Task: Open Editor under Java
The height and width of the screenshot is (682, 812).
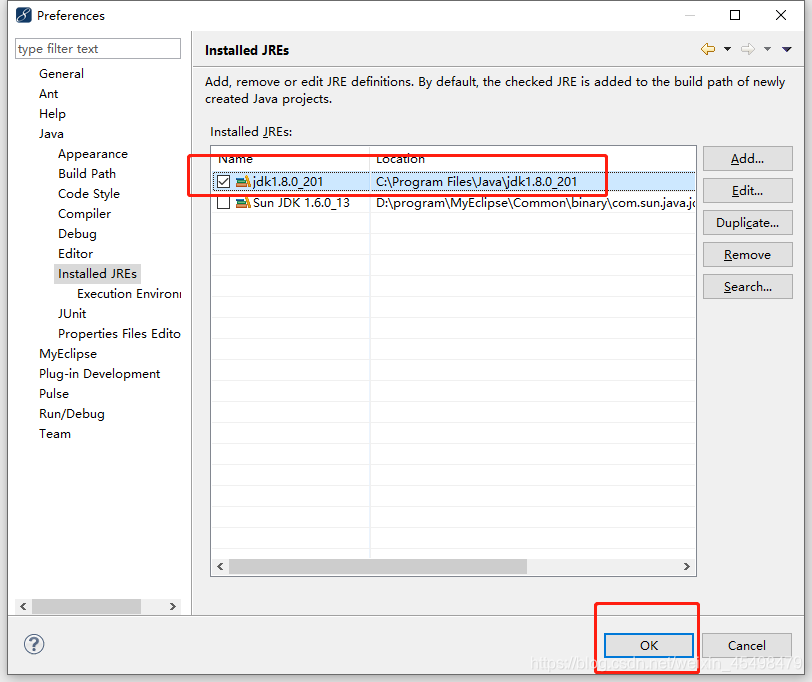Action: point(76,254)
